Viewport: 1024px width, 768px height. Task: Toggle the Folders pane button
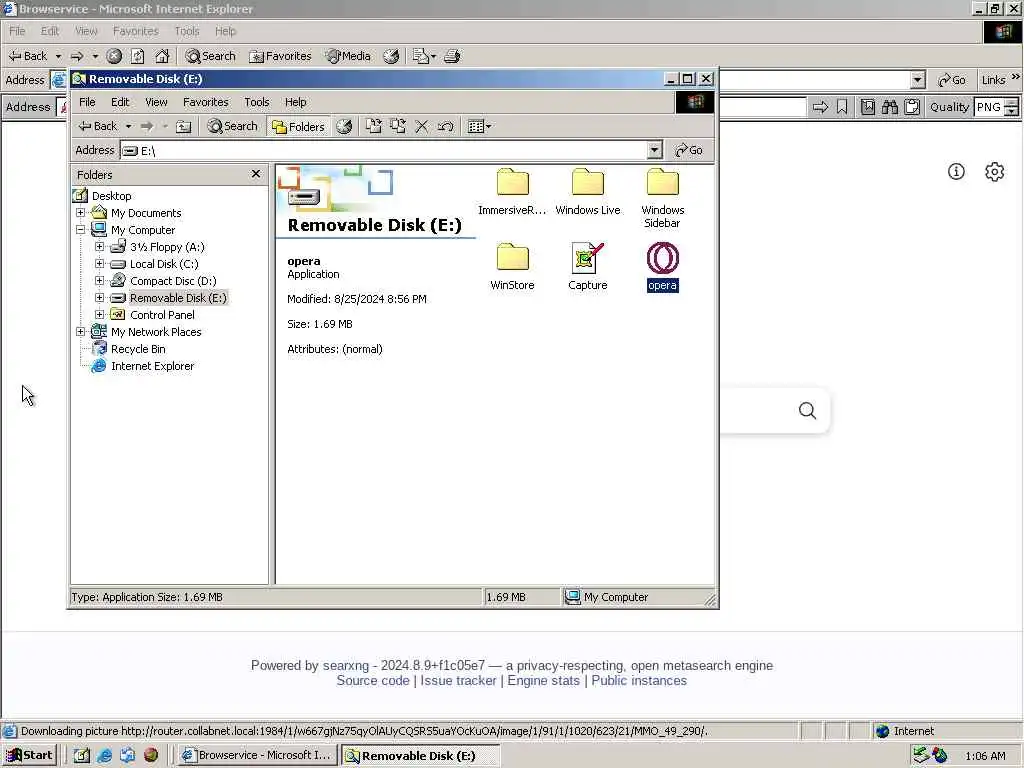298,126
